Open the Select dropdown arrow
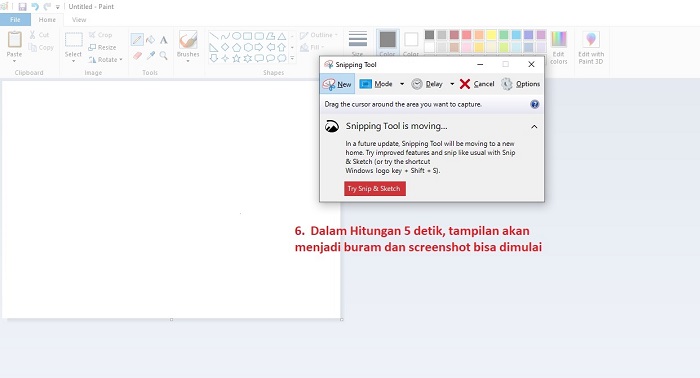 point(73,61)
